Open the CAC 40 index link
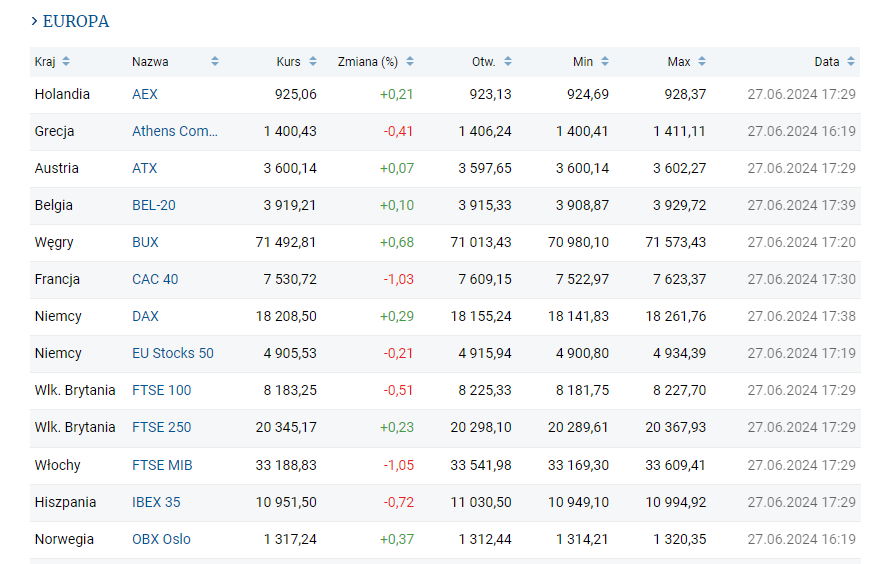The image size is (888, 564). (x=155, y=279)
